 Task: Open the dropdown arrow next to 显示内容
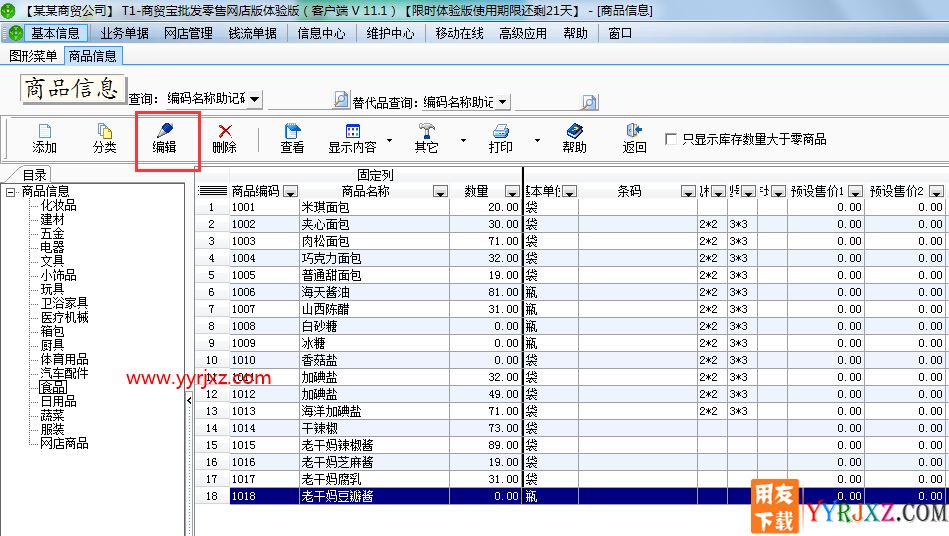tap(390, 140)
